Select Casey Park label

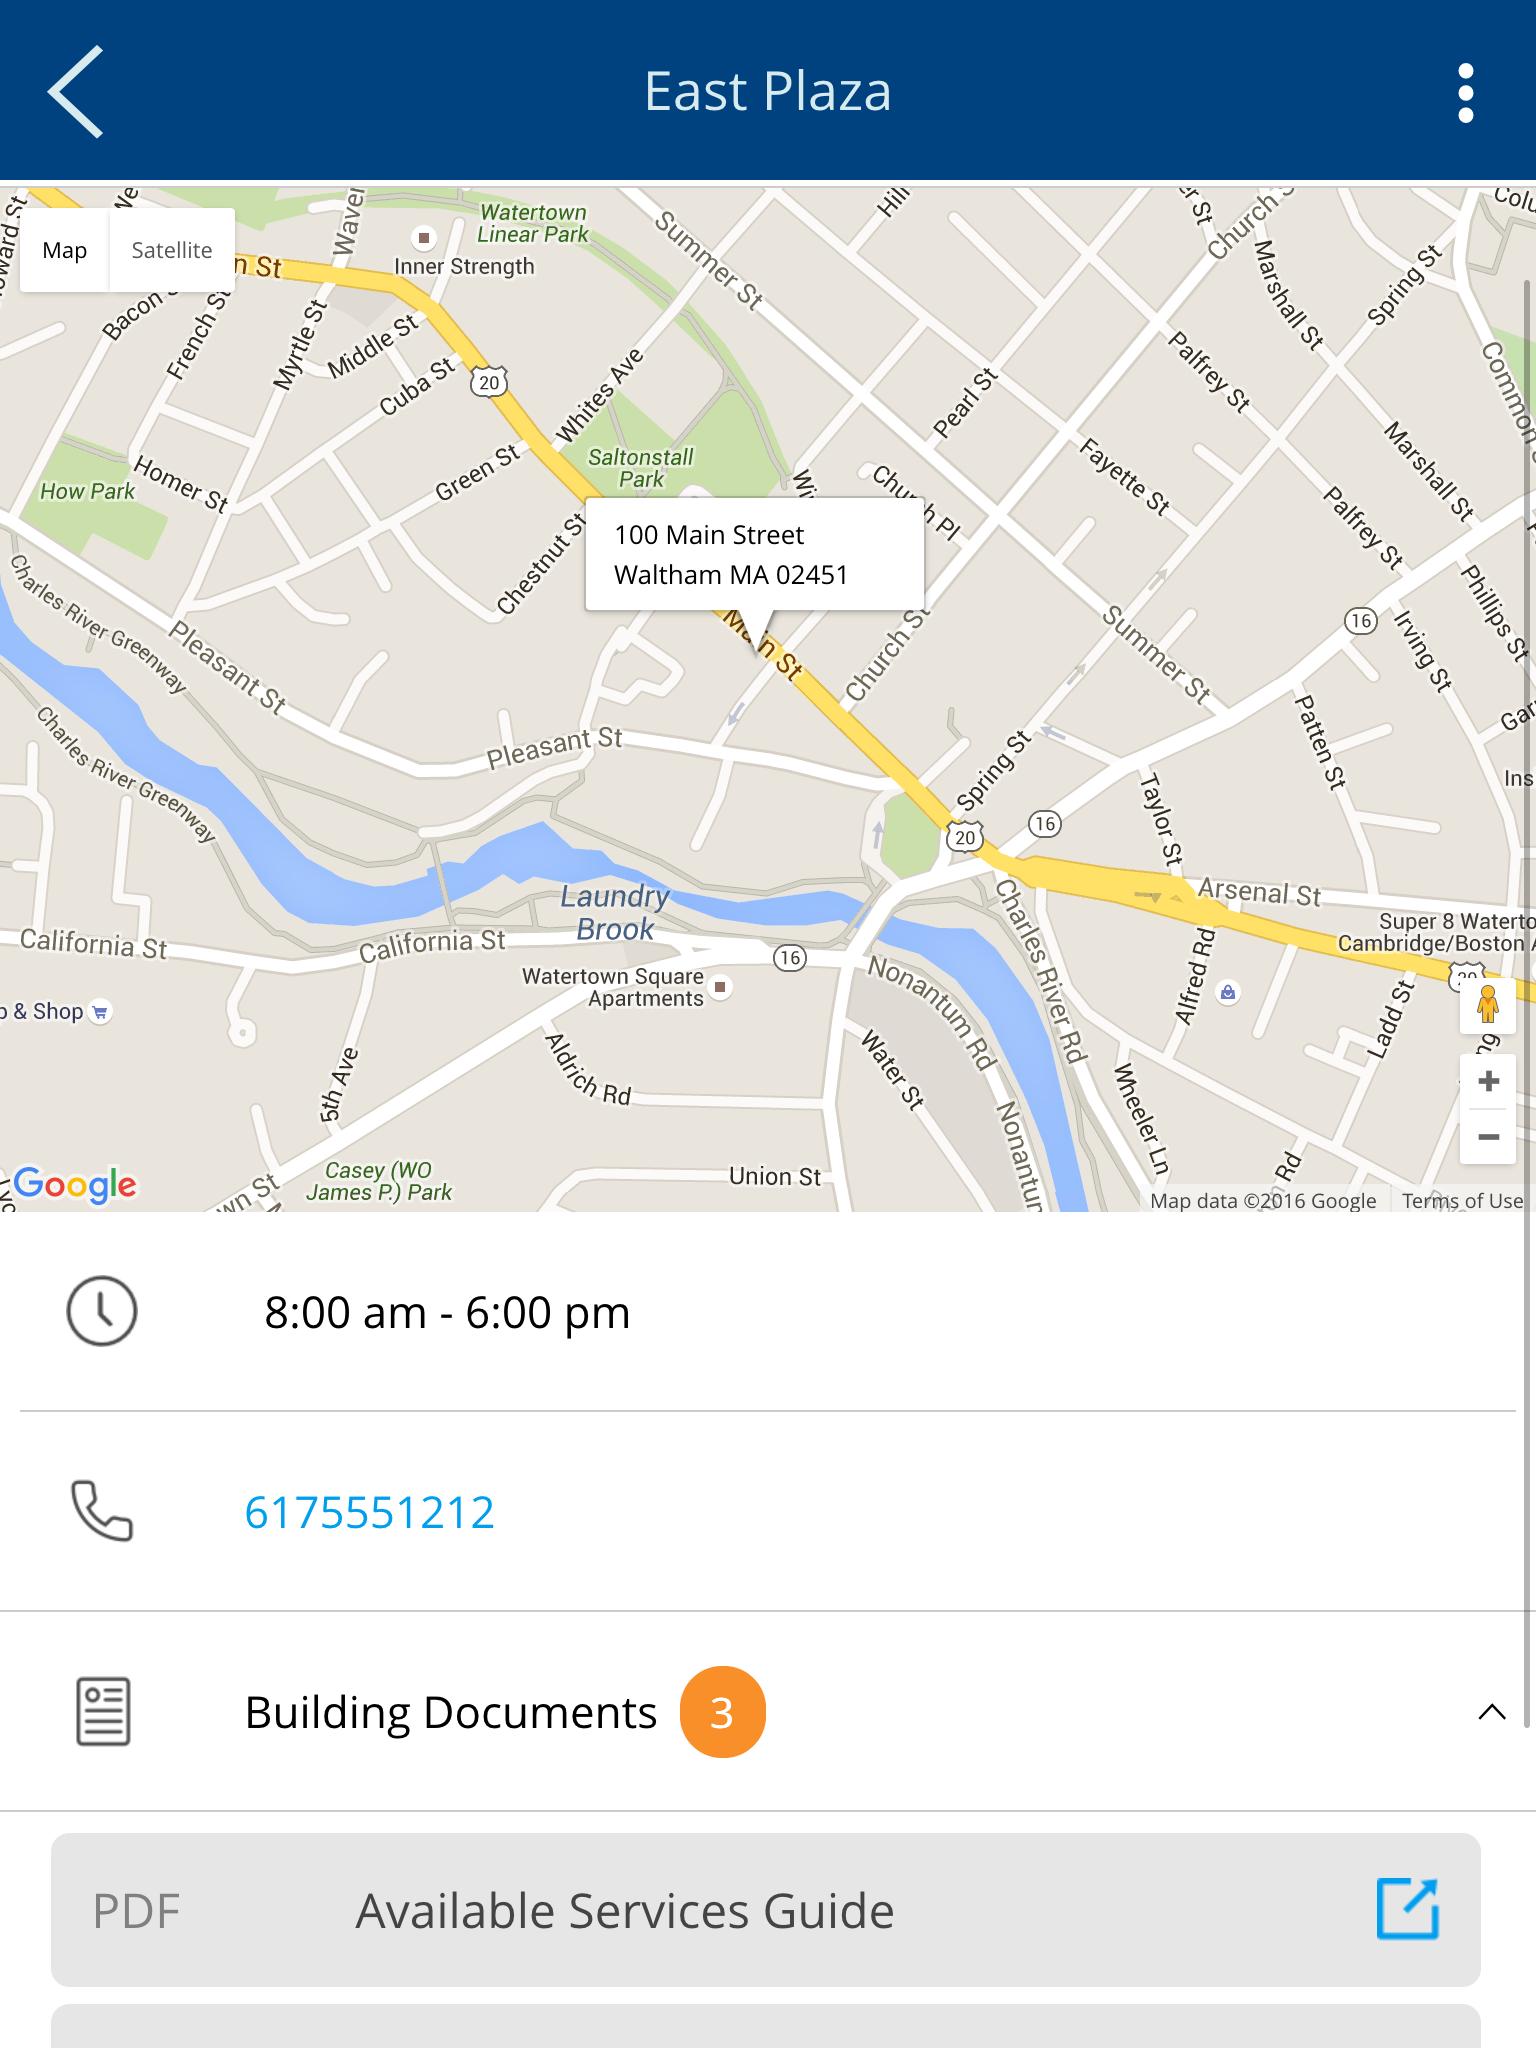click(379, 1181)
